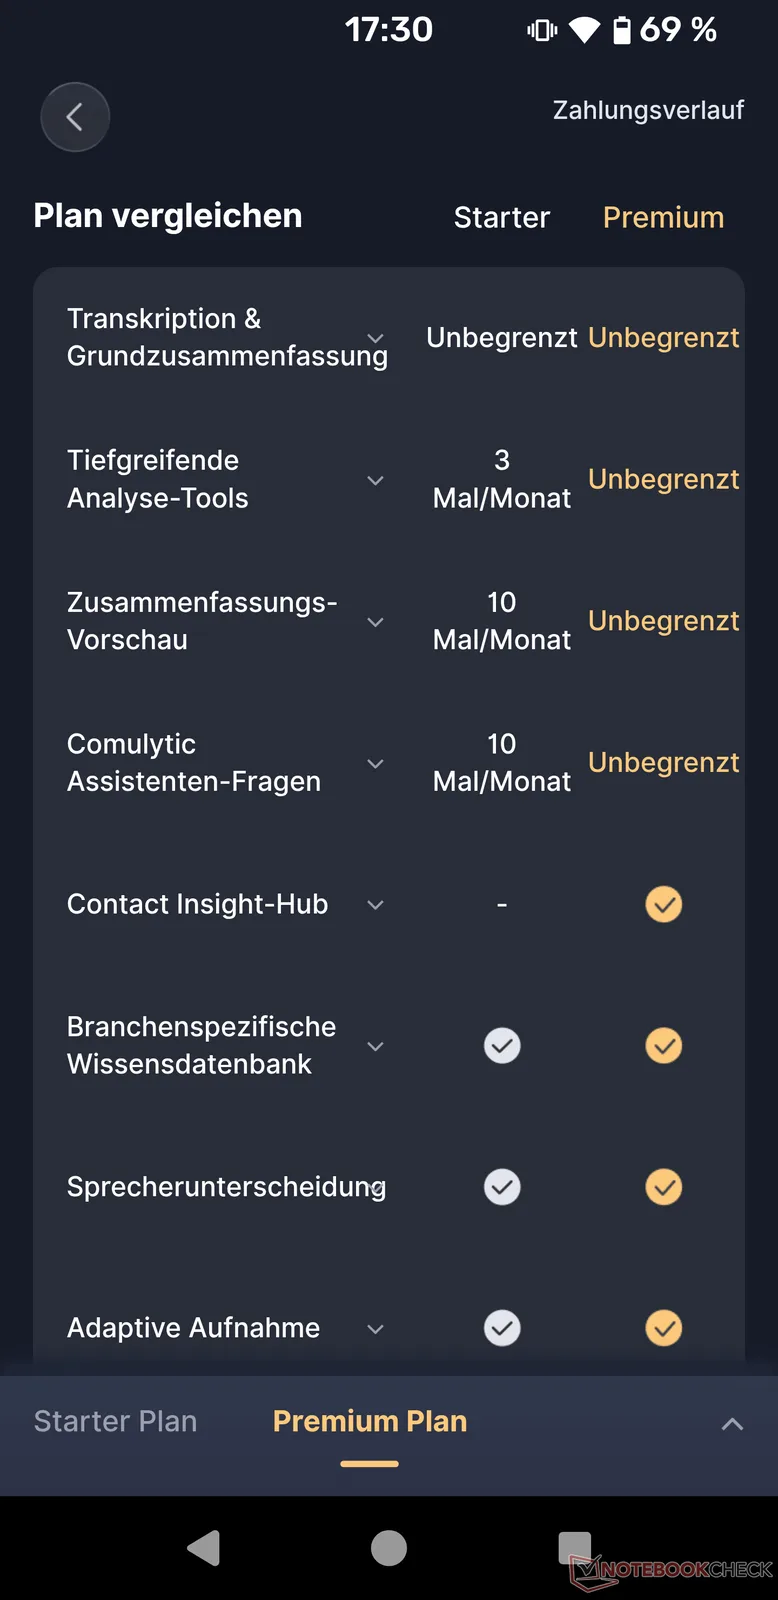Tap Starter checkmark for Branchenspezifische Wissensdatenbank
The height and width of the screenshot is (1600, 778).
click(502, 1046)
